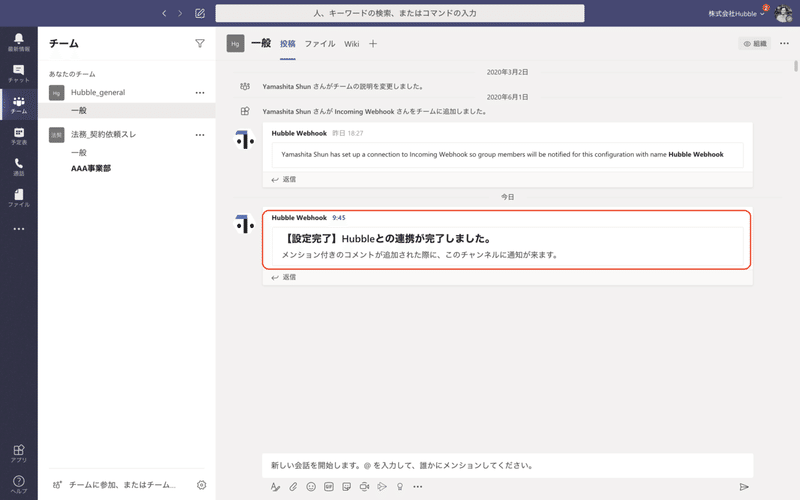
Task: Switch to the Wiki tab
Action: (352, 44)
